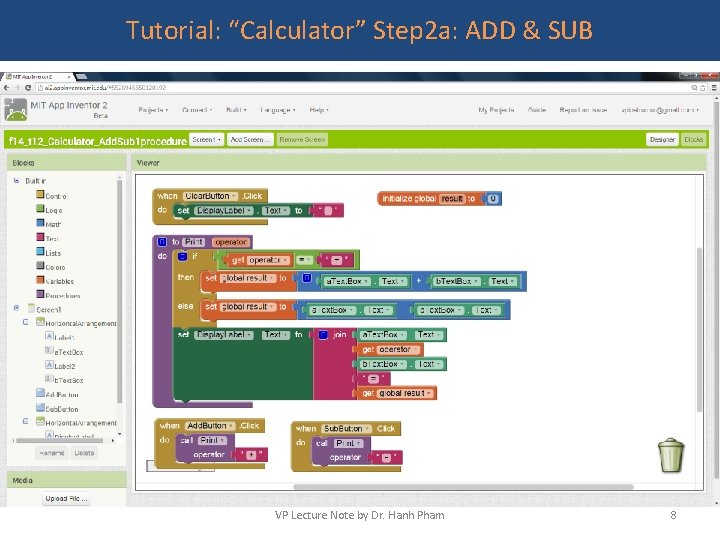
Task: Open the SubButton dropdown in the click block
Action: (367, 428)
